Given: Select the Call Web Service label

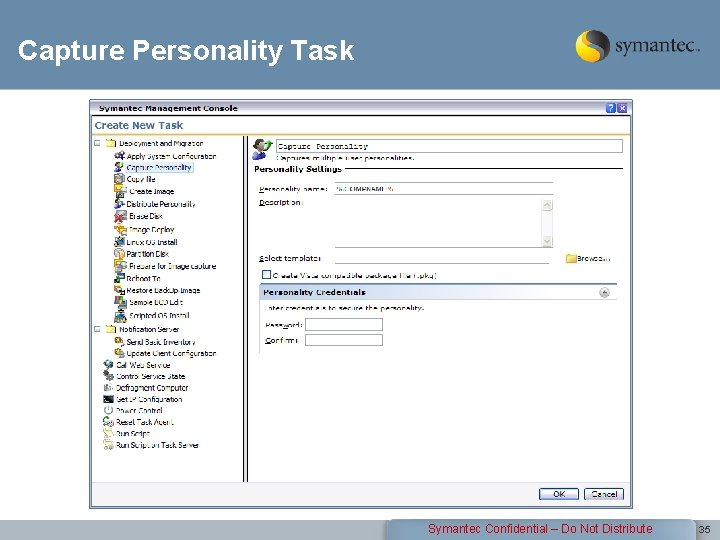Looking at the screenshot, I should point(143,365).
